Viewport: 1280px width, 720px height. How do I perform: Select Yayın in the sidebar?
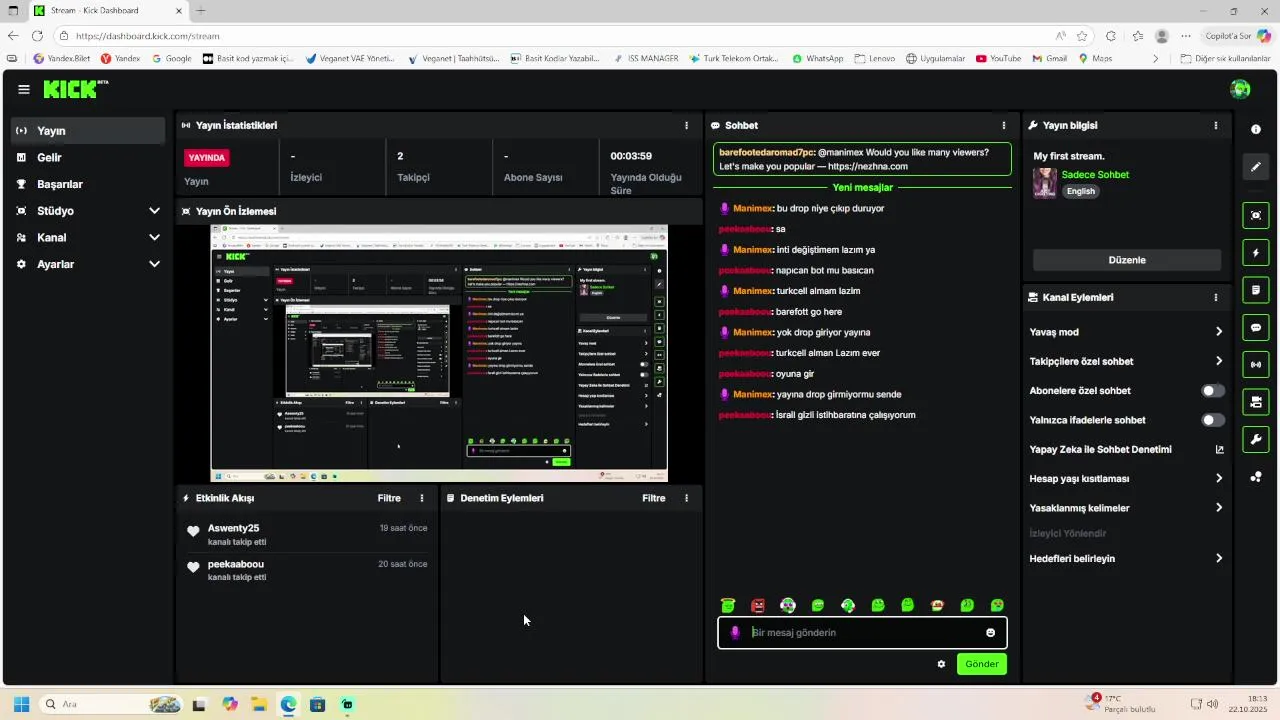(x=88, y=131)
